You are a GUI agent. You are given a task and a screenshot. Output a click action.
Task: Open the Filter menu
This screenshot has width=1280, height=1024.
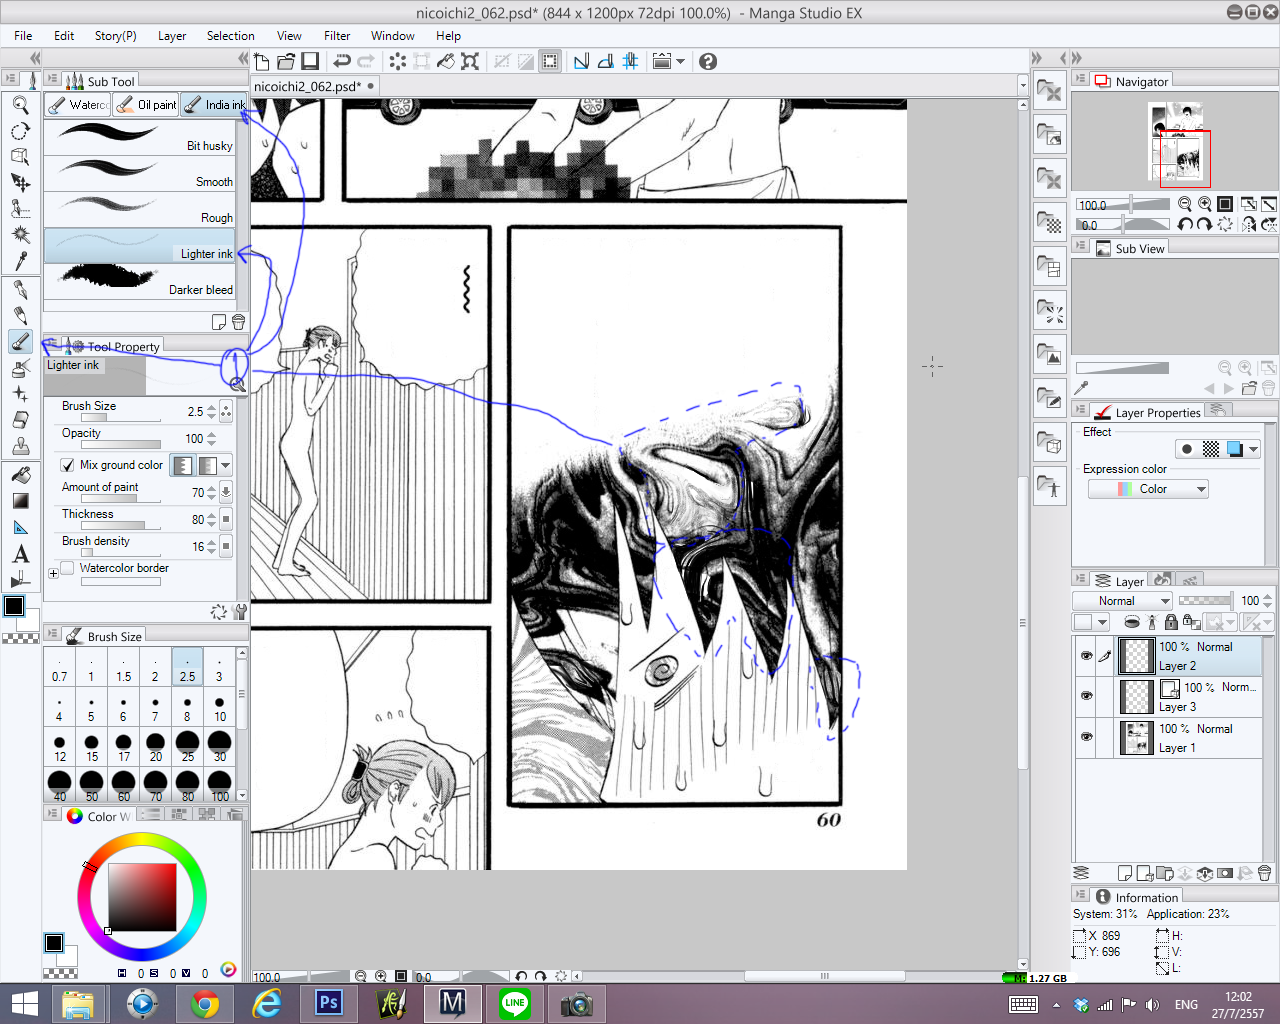(337, 36)
